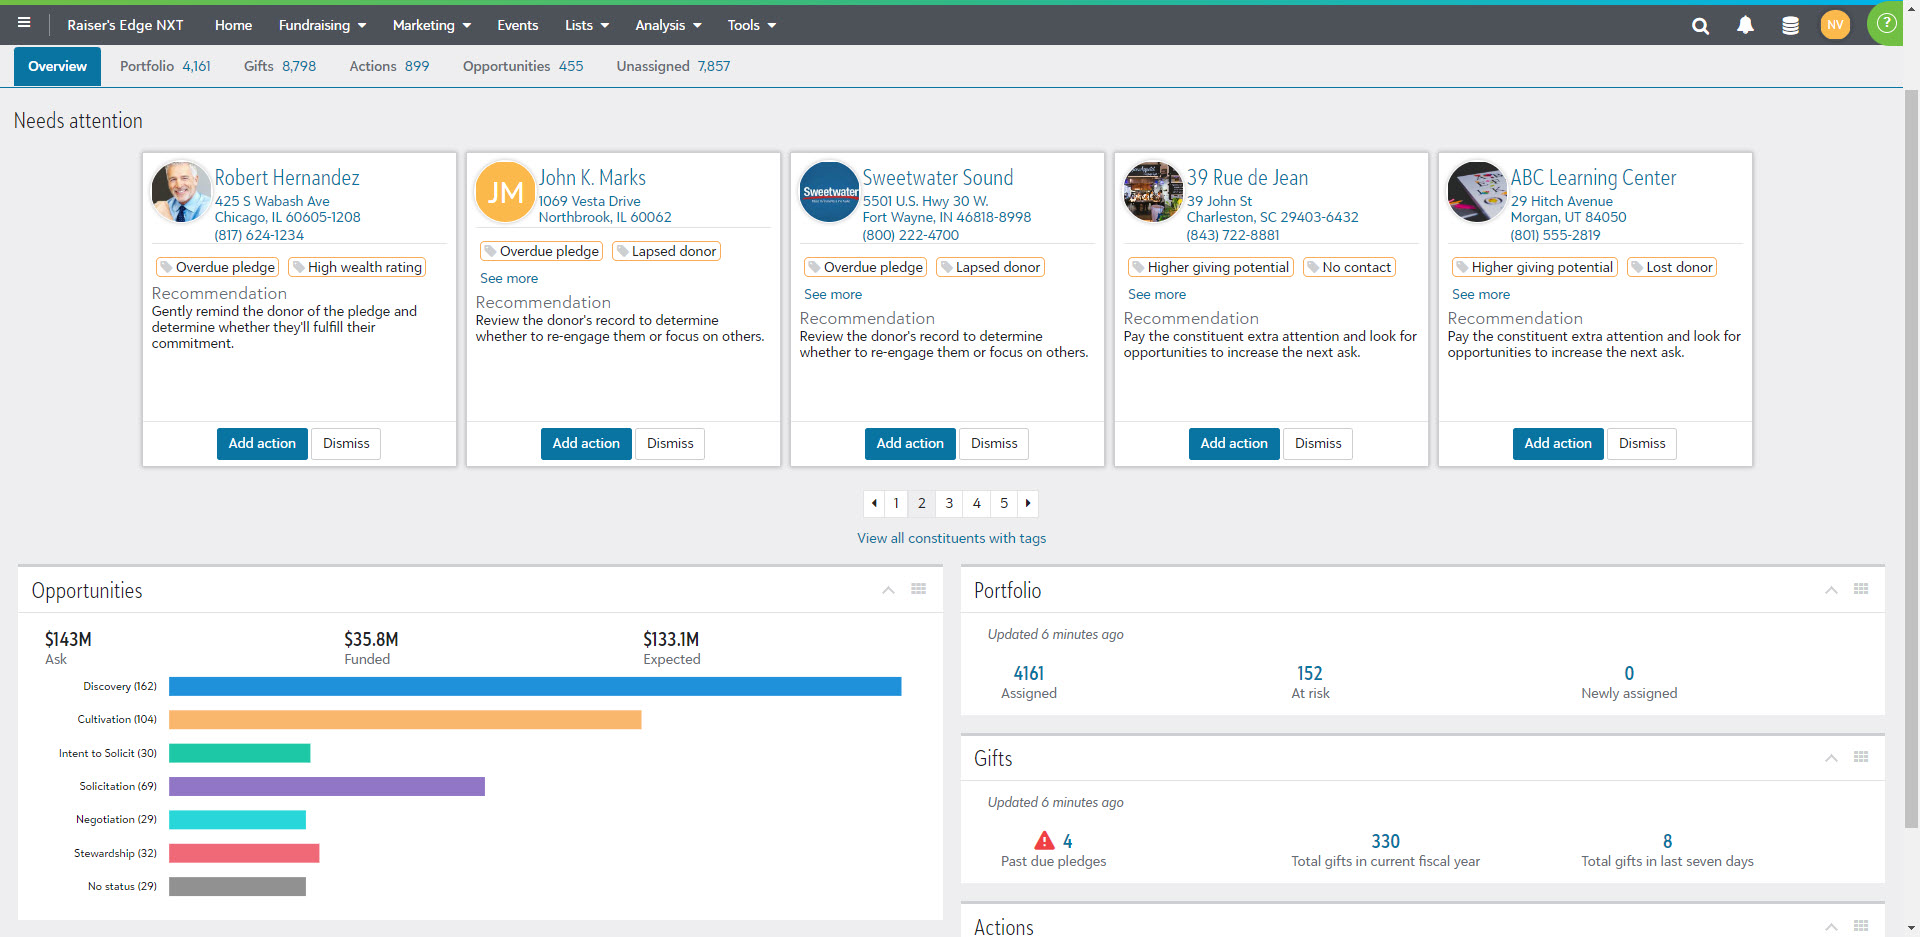The height and width of the screenshot is (937, 1920).
Task: Open View all constituents with tags
Action: coord(951,538)
